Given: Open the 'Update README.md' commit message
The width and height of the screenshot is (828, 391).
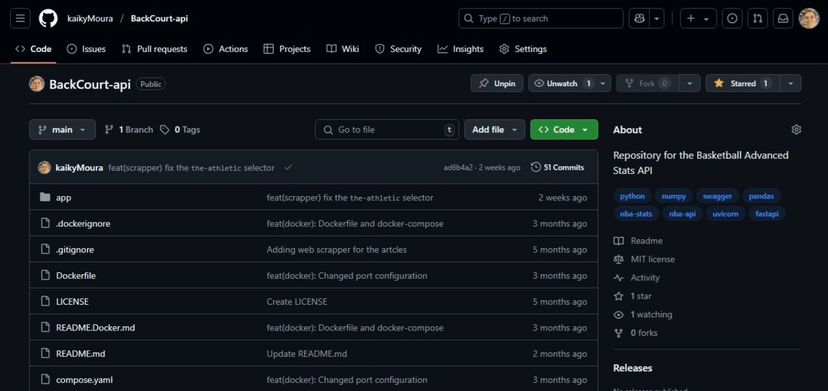Looking at the screenshot, I should click(x=307, y=353).
